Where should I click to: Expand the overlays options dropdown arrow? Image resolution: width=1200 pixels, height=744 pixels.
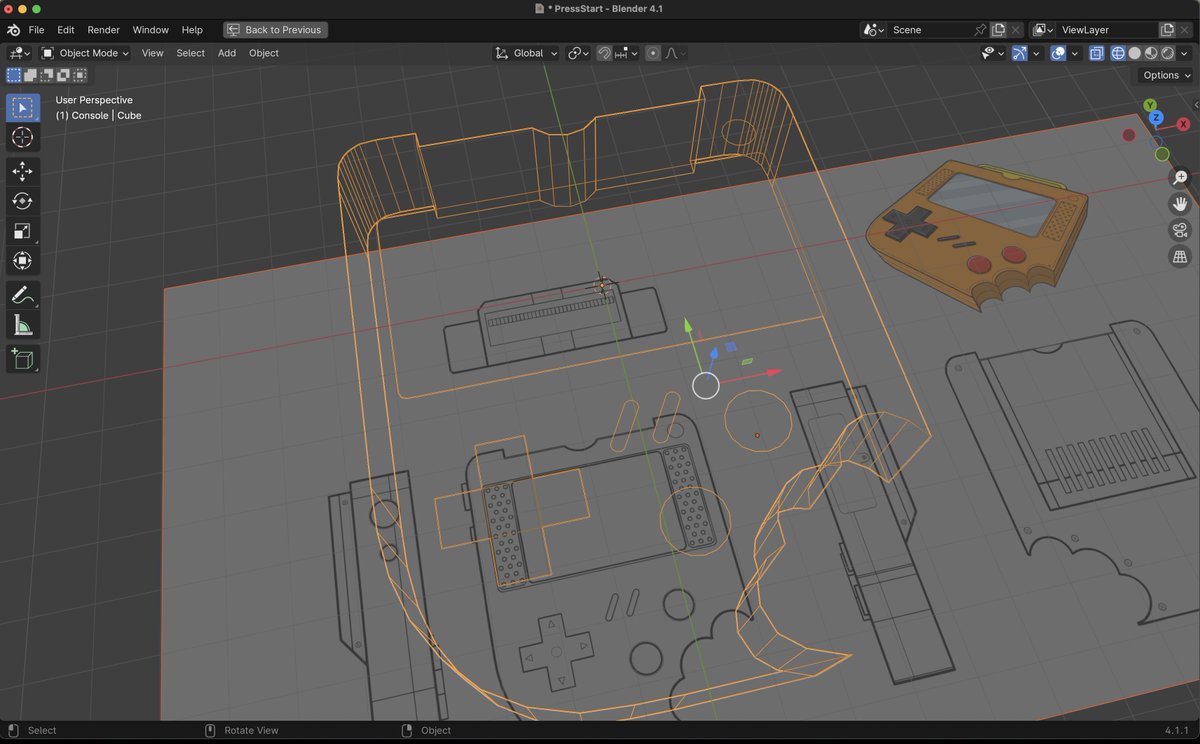pos(1076,53)
